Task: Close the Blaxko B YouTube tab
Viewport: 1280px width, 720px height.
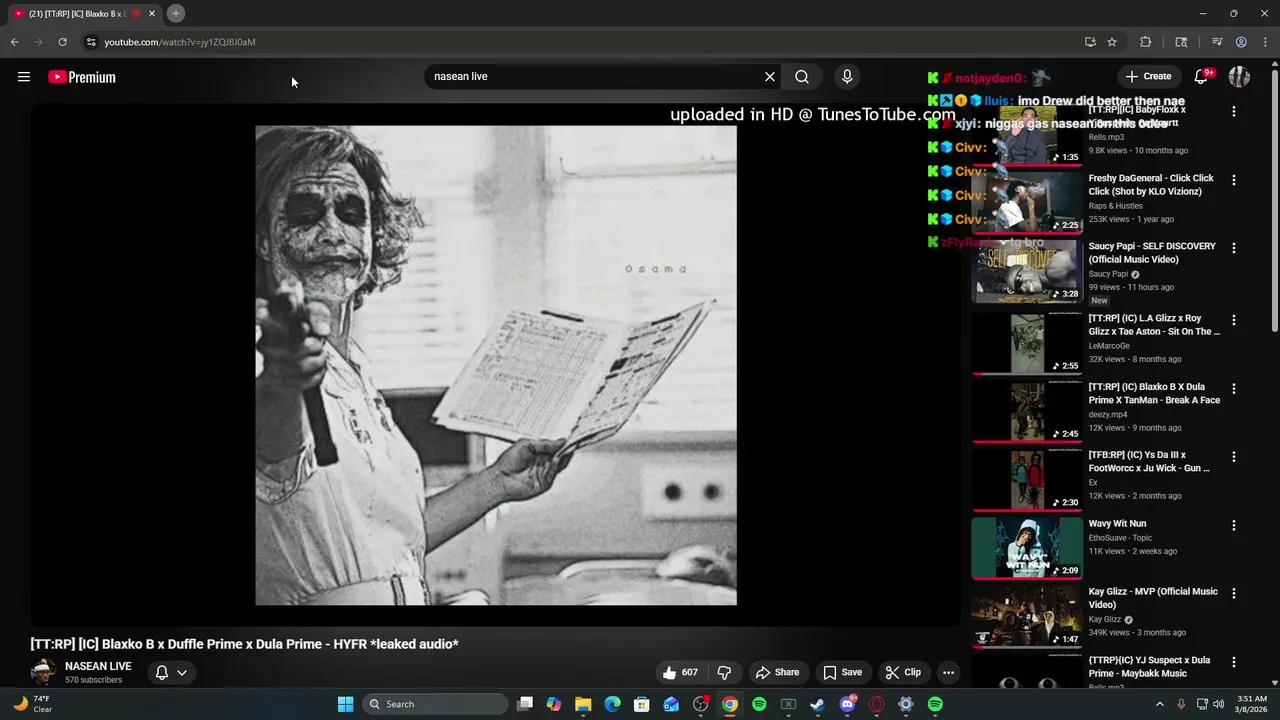Action: coord(152,14)
